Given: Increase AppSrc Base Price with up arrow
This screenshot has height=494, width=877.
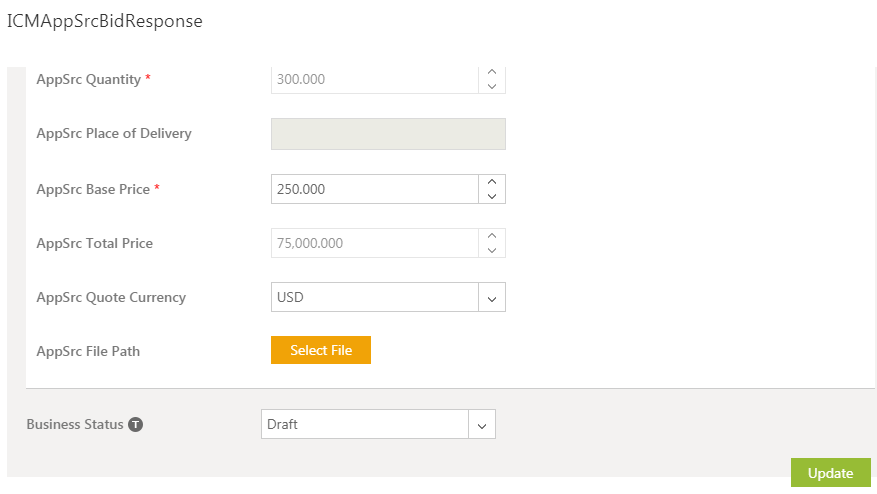Looking at the screenshot, I should [492, 182].
